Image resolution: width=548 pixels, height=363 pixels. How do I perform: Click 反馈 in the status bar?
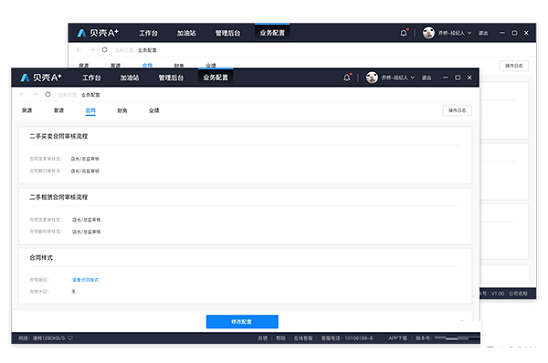pos(263,338)
